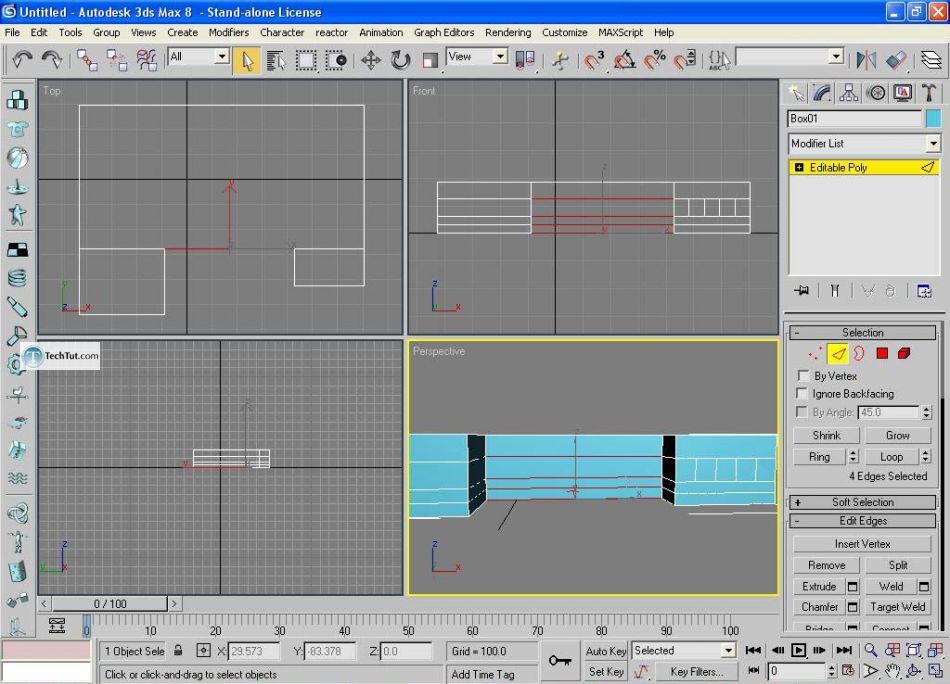Open the Customize menu
This screenshot has width=950, height=684.
tap(564, 33)
